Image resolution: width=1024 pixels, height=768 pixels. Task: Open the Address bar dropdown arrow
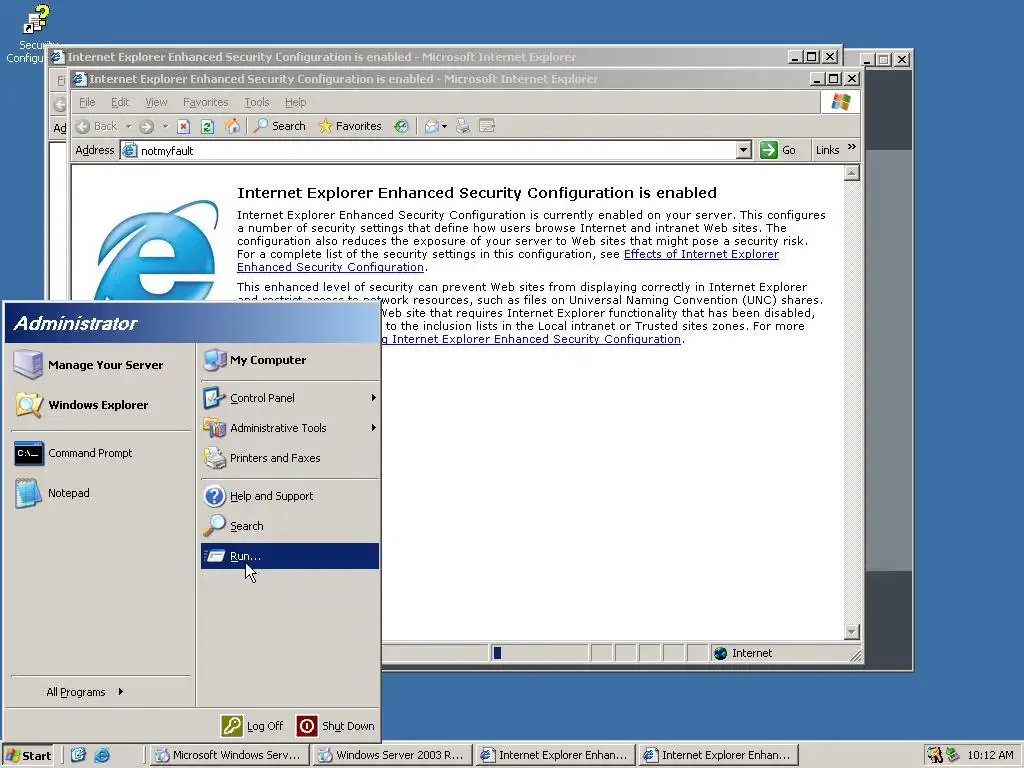click(x=743, y=150)
